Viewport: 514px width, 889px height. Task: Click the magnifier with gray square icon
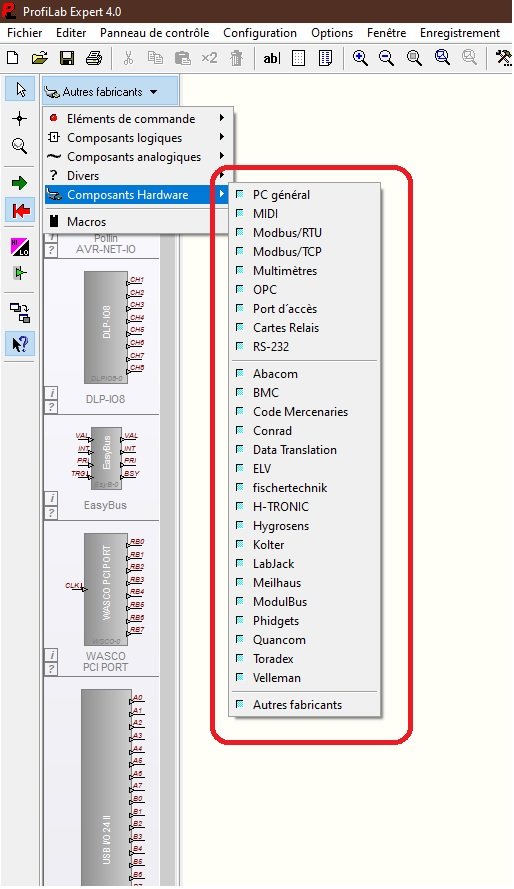[414, 58]
